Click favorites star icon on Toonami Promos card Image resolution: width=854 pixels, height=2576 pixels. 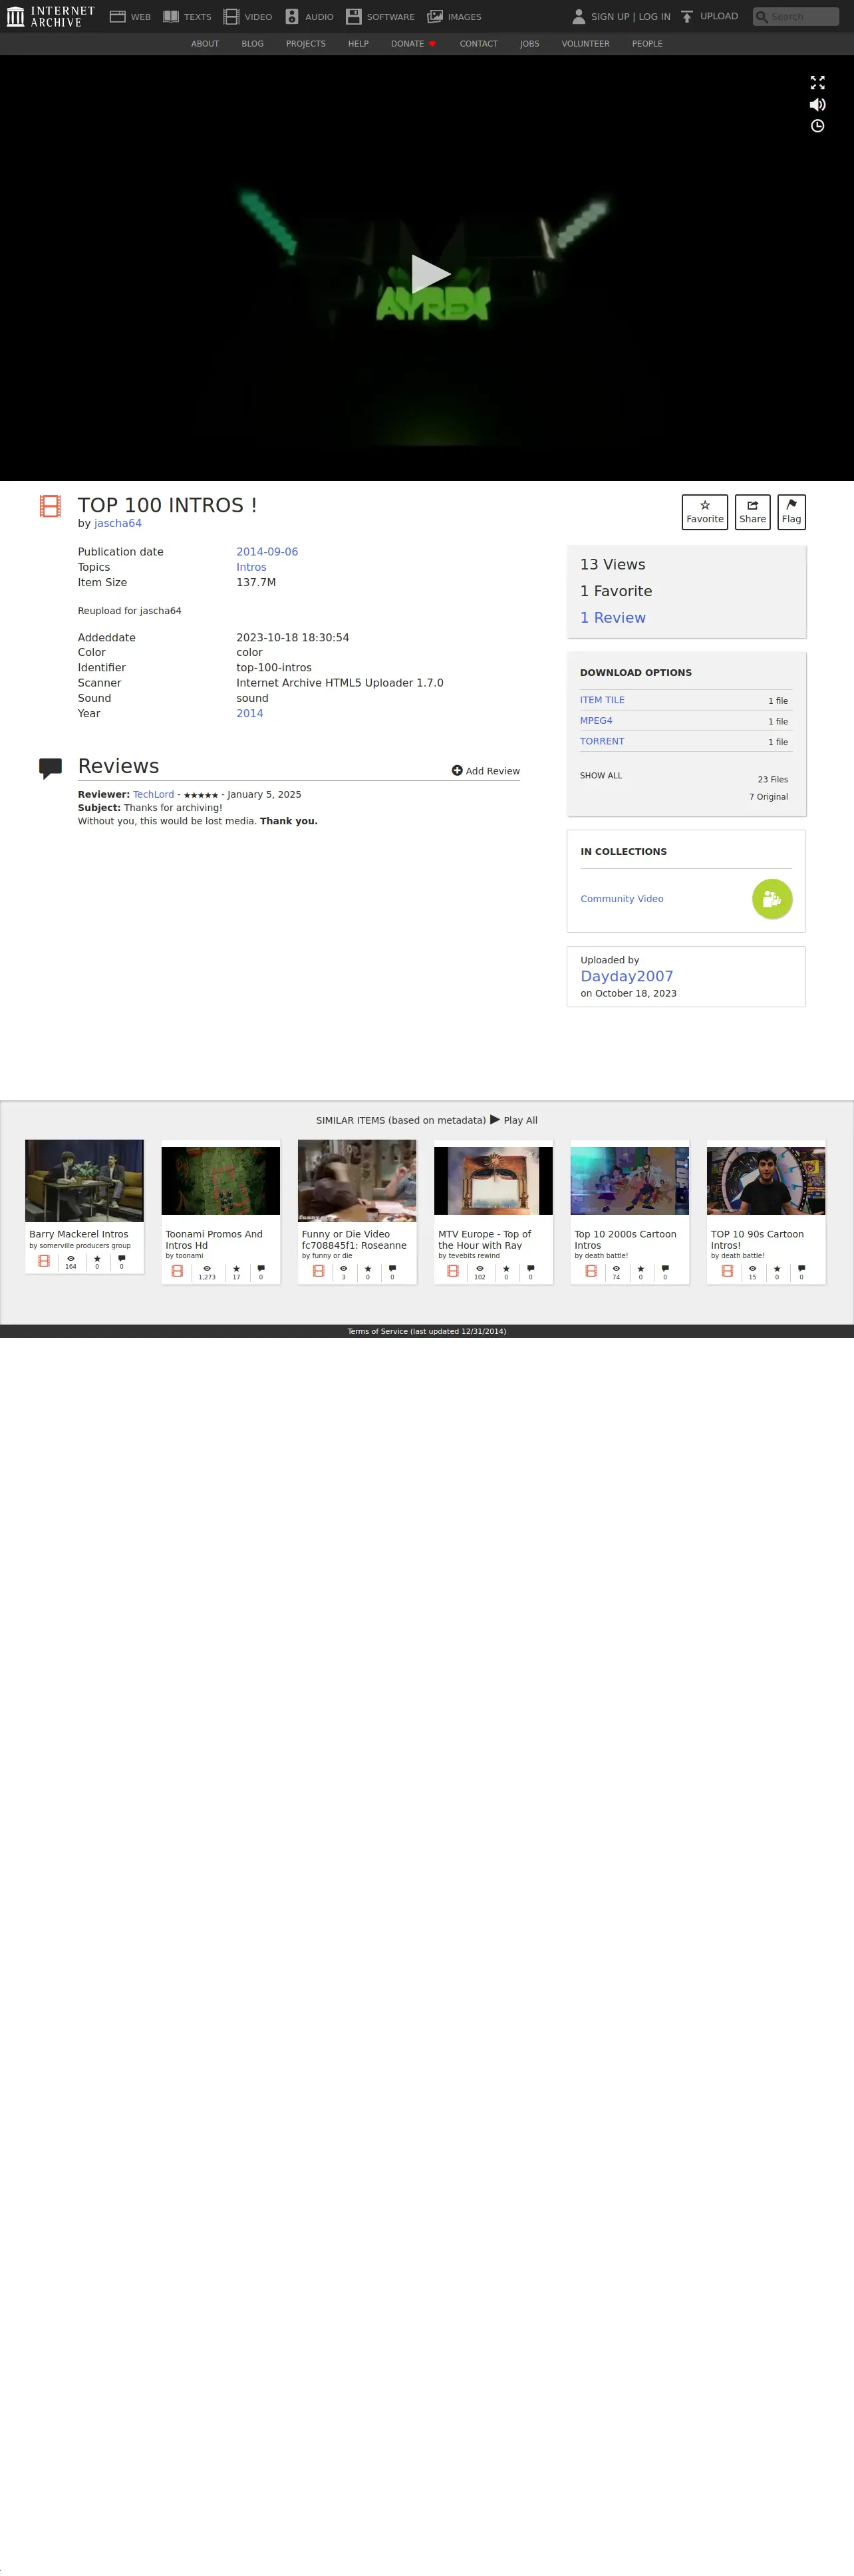click(236, 1268)
